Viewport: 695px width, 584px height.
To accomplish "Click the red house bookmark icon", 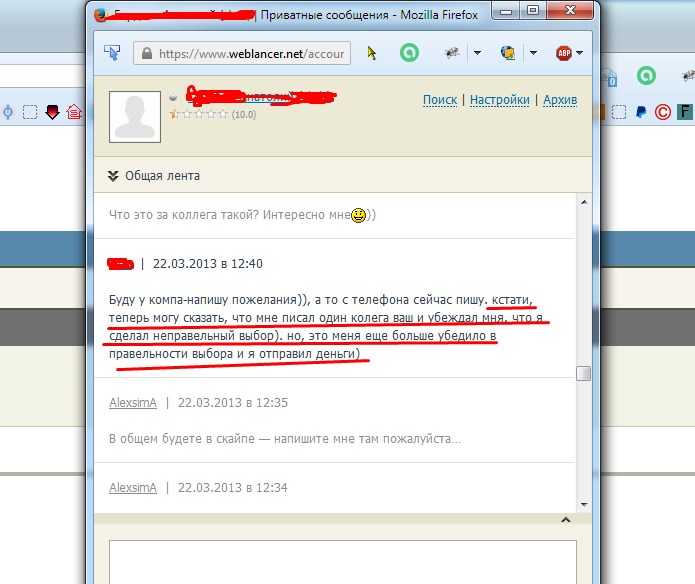I will pos(73,111).
